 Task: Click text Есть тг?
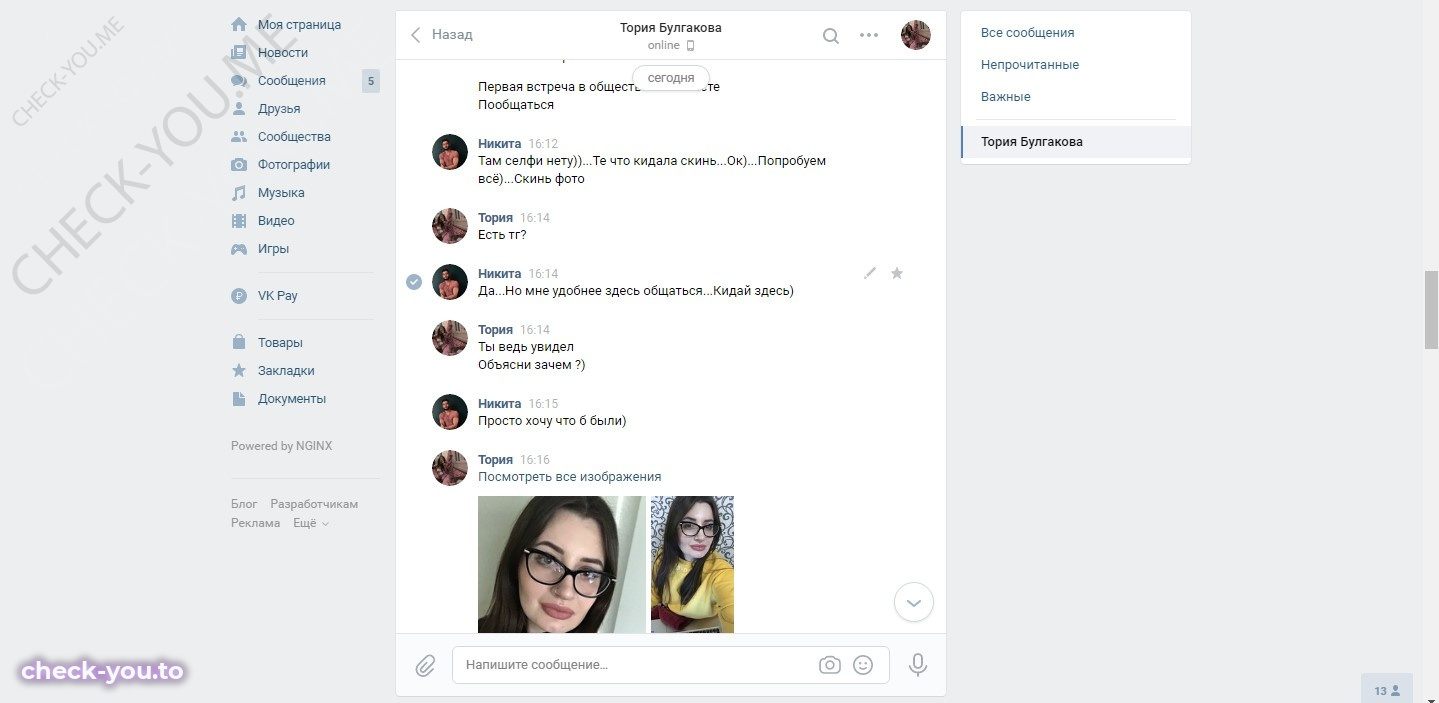502,235
